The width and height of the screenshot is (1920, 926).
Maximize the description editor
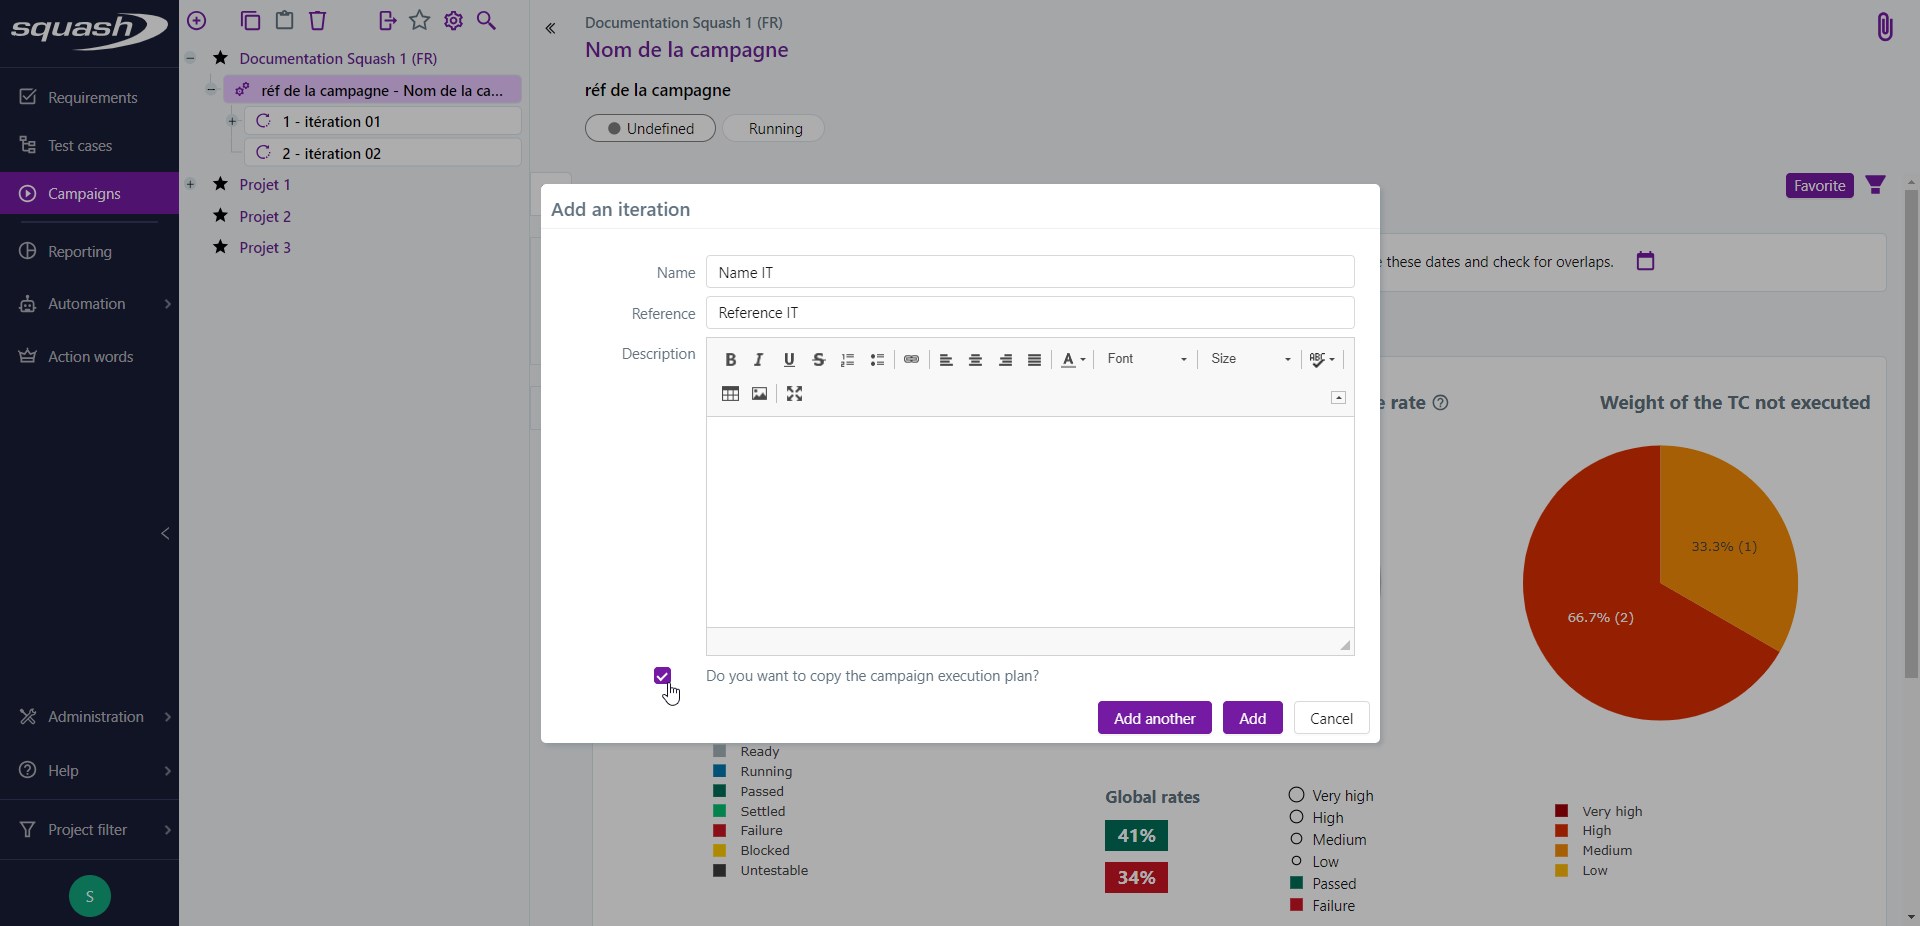pos(794,394)
